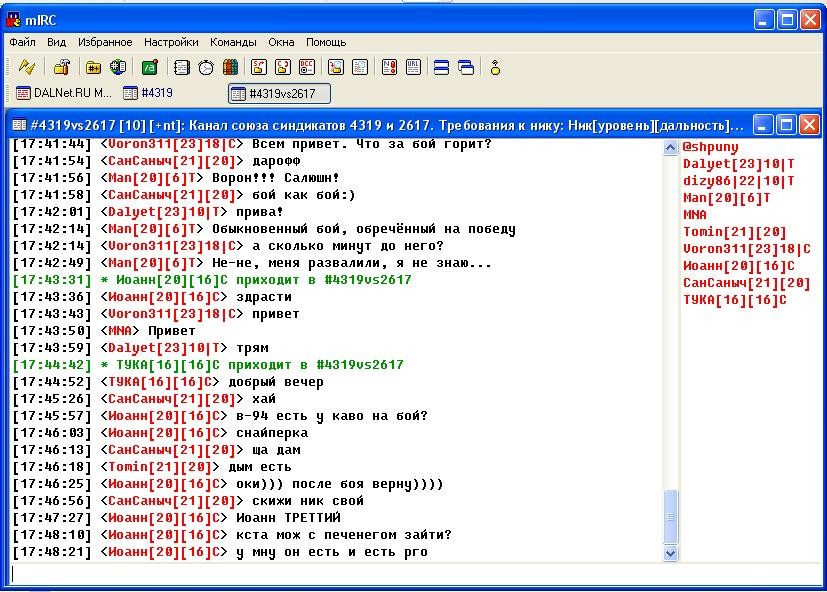Click the 17:43:31 Иоанн join message
Screen dimensions: 827x592
(212, 280)
